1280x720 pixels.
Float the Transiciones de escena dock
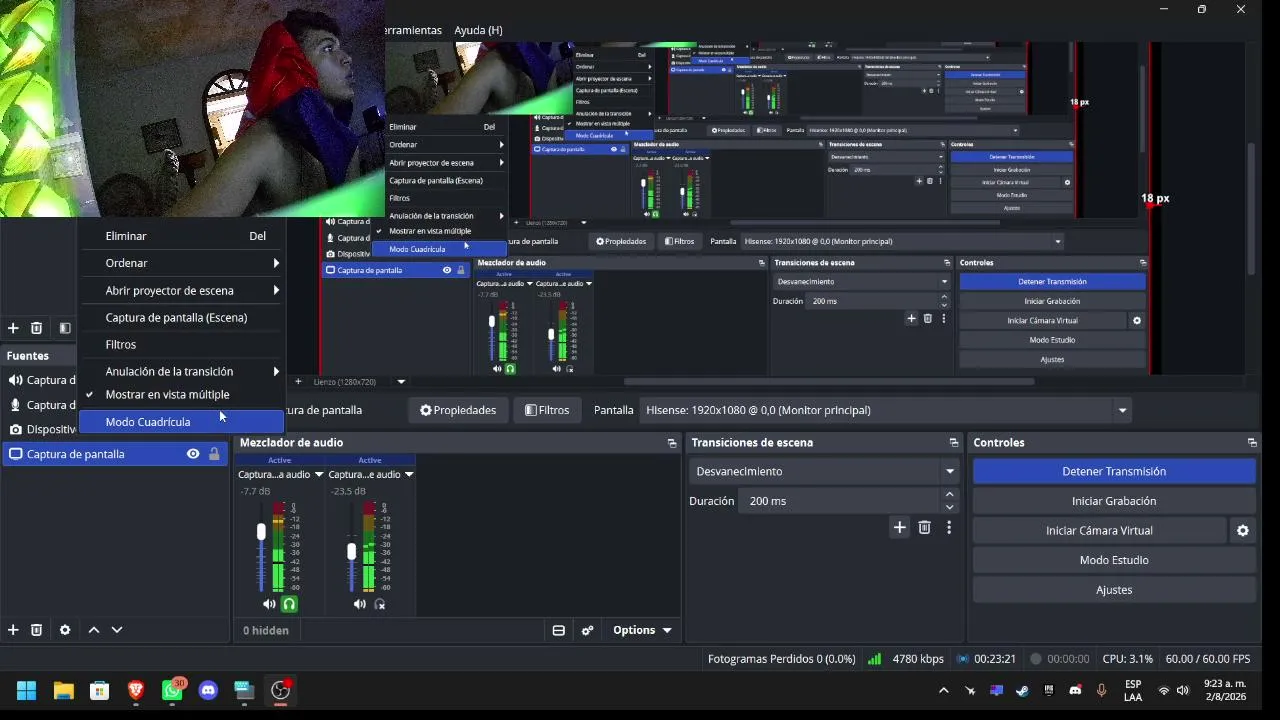tap(954, 443)
